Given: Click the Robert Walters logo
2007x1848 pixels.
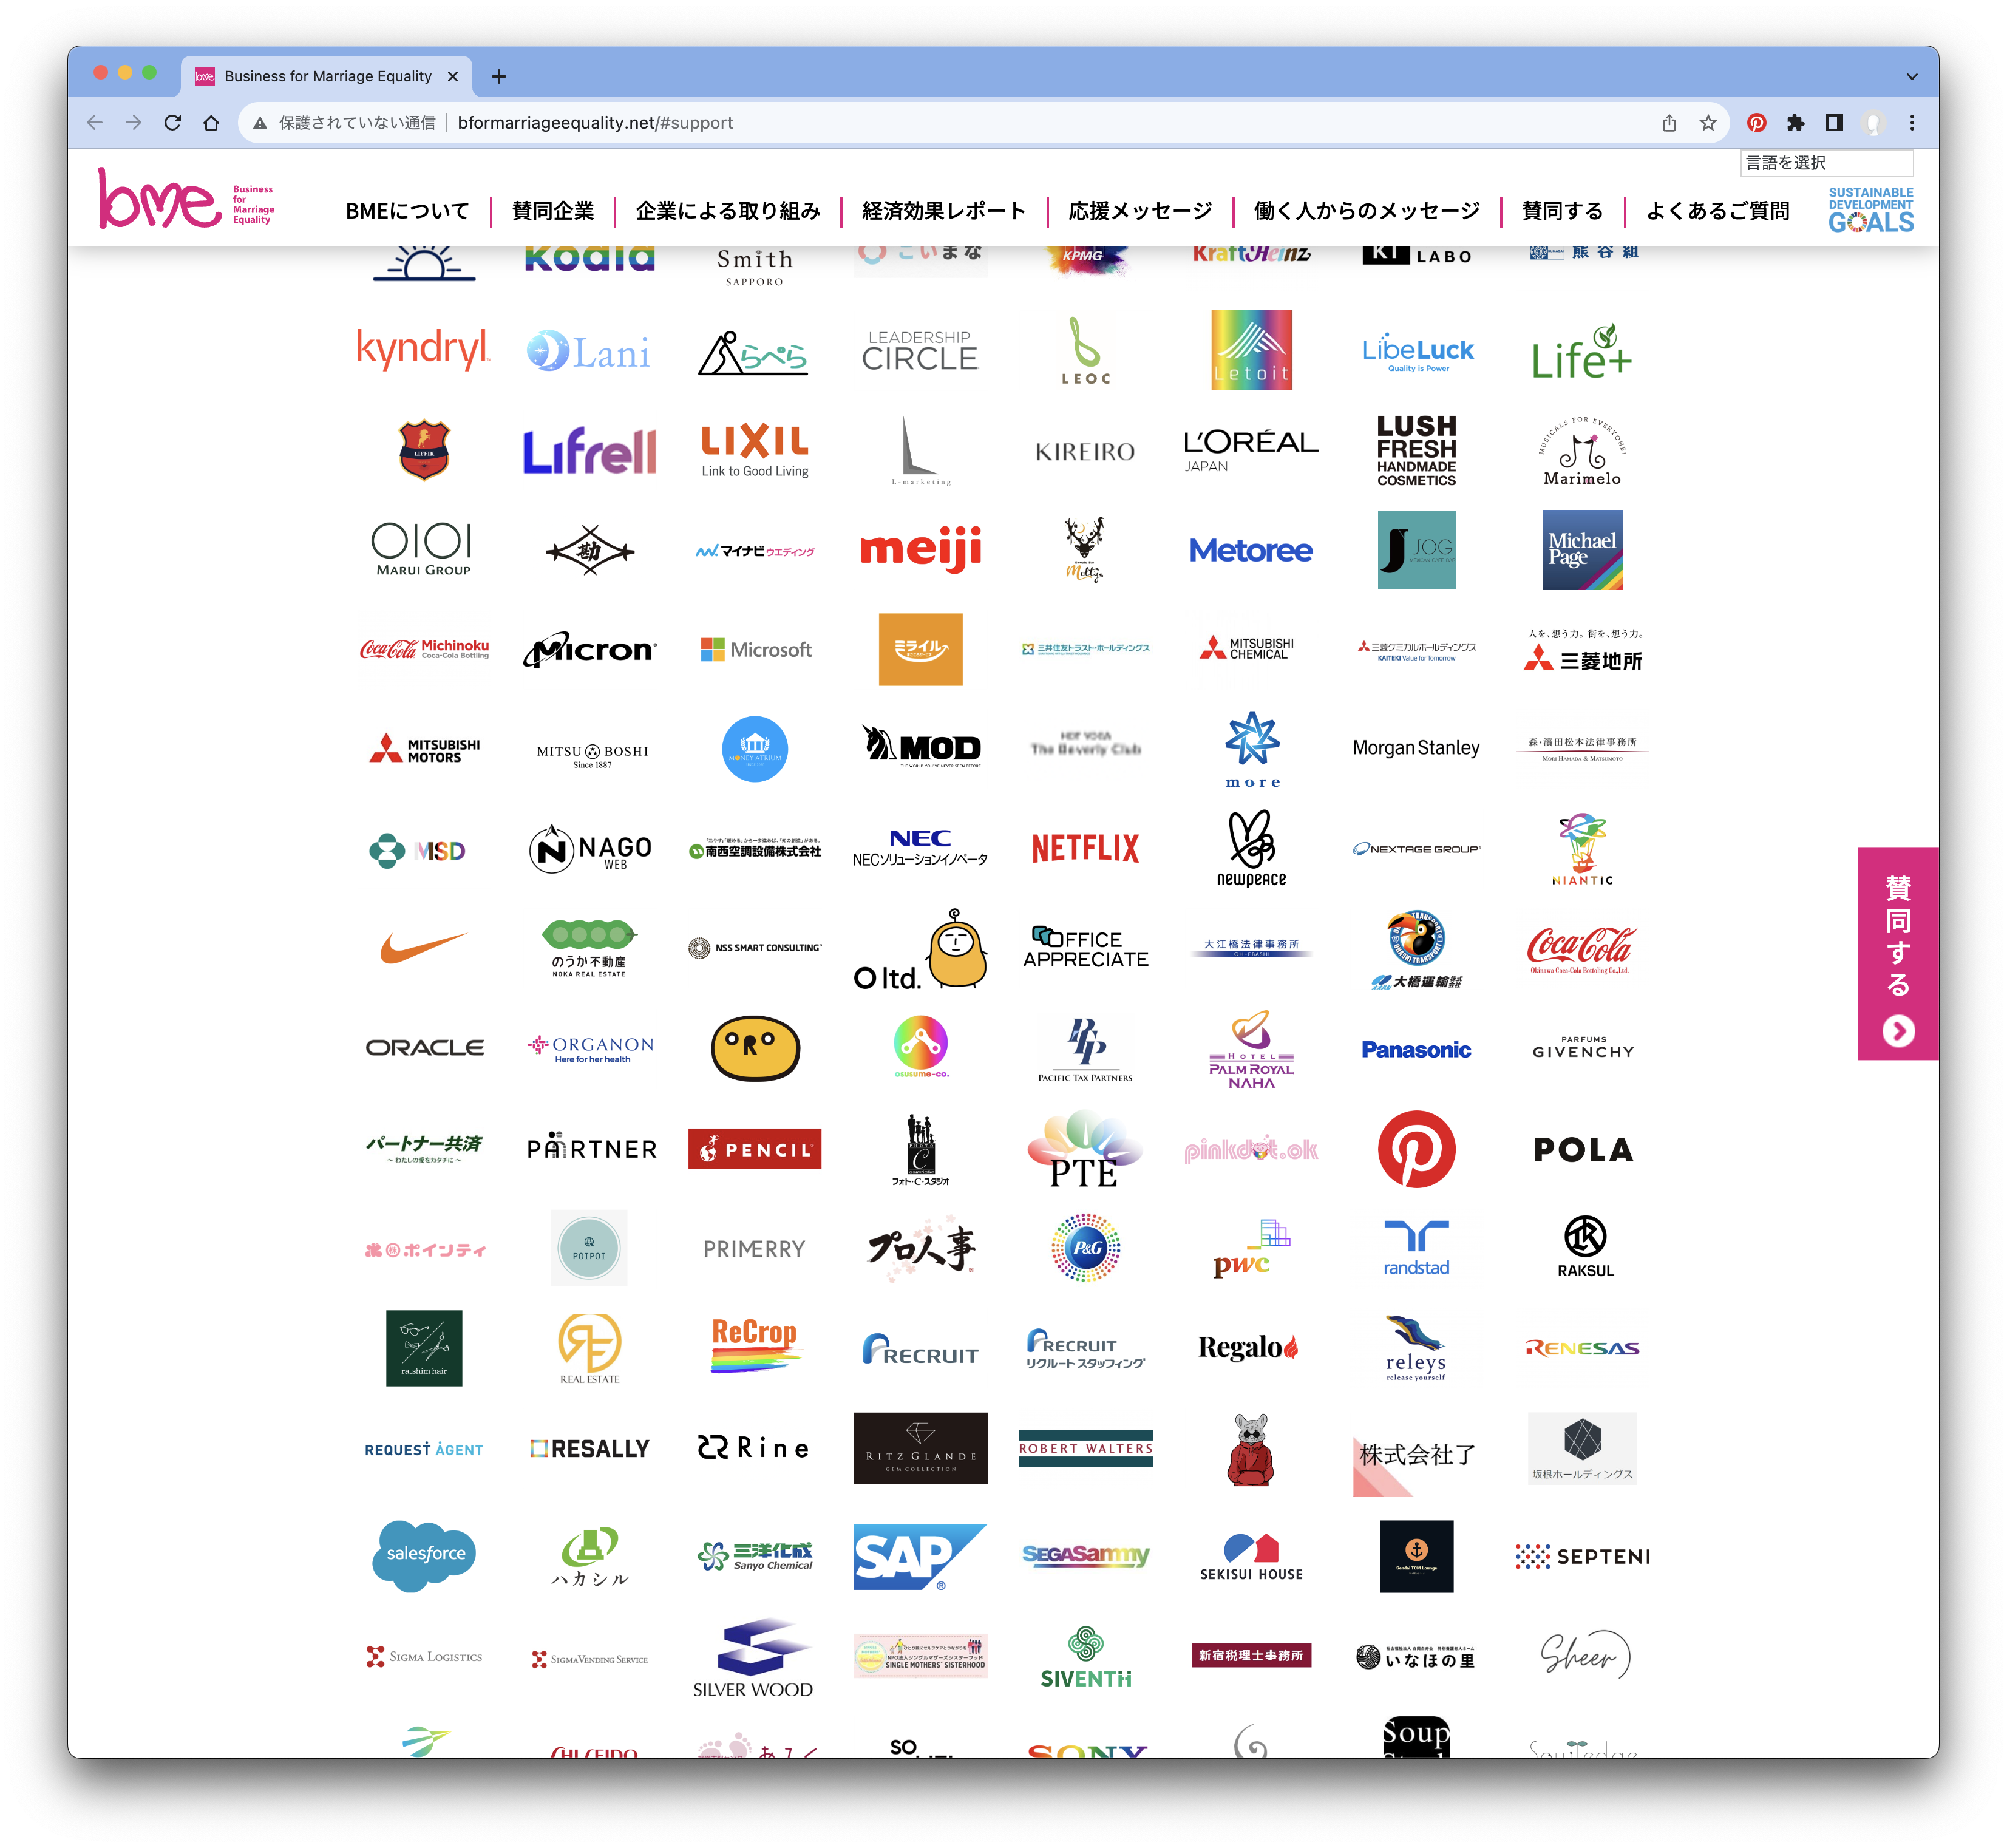Looking at the screenshot, I should (1085, 1448).
